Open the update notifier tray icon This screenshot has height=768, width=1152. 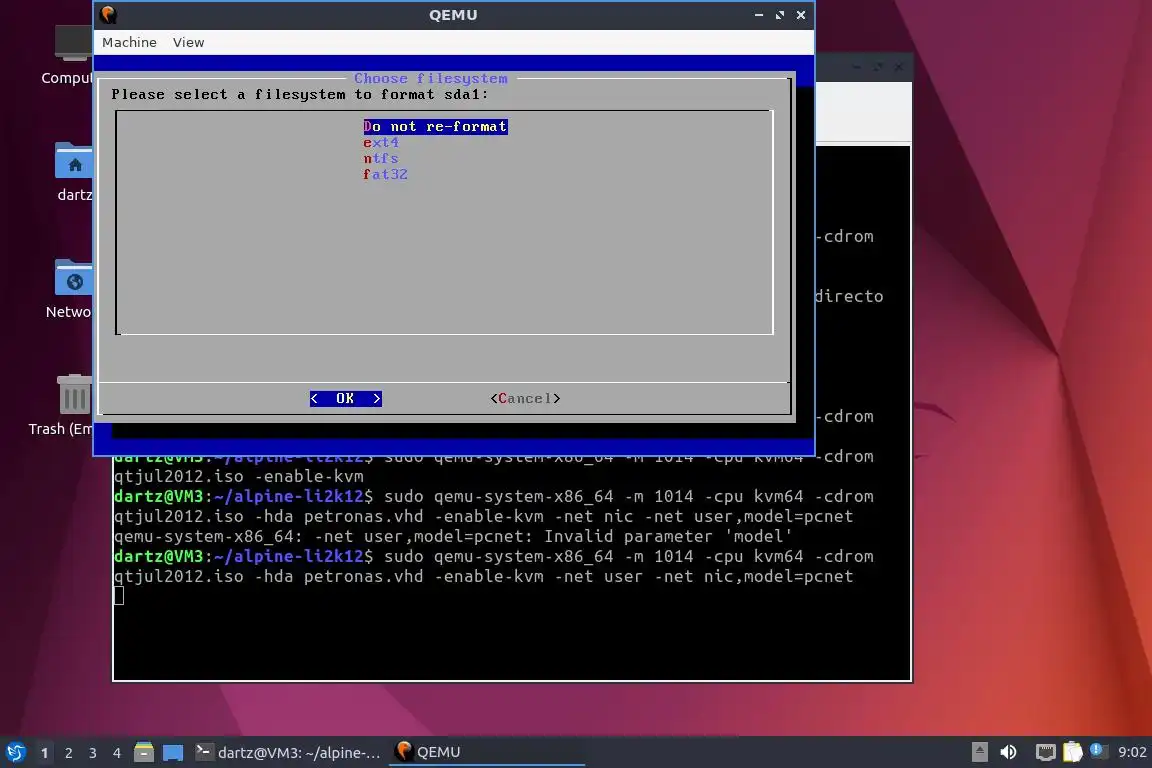tap(1098, 750)
